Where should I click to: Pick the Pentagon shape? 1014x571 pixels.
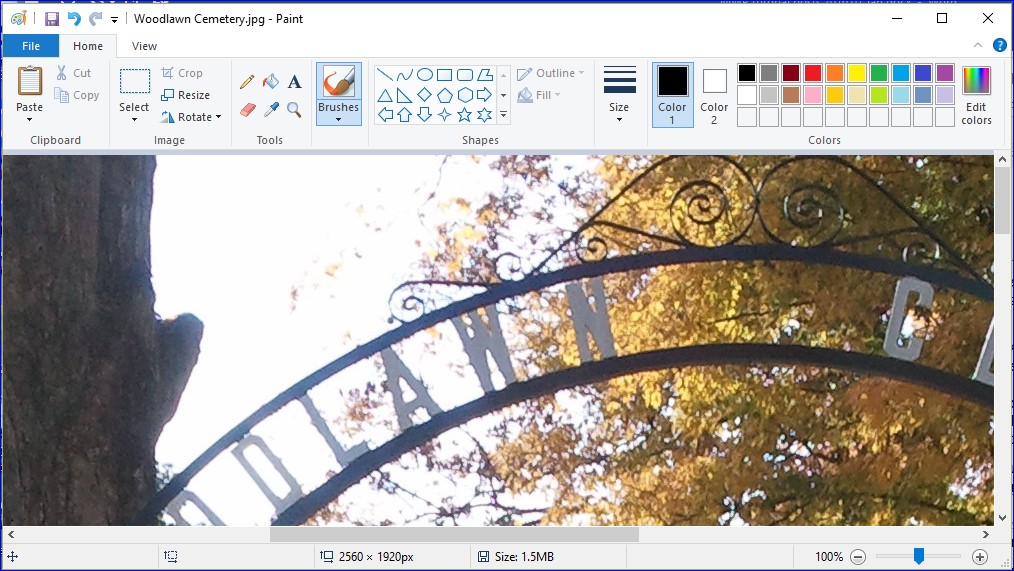(x=444, y=96)
